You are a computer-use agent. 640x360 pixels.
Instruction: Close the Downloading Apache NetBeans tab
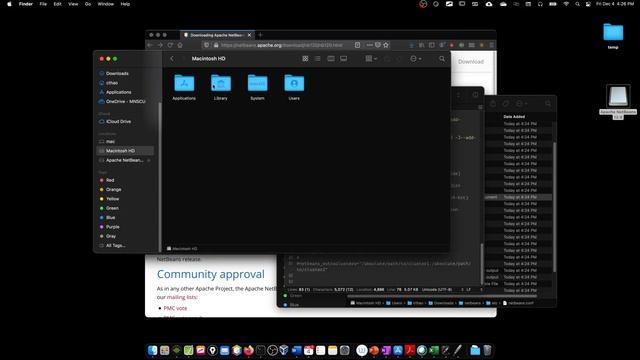point(249,35)
